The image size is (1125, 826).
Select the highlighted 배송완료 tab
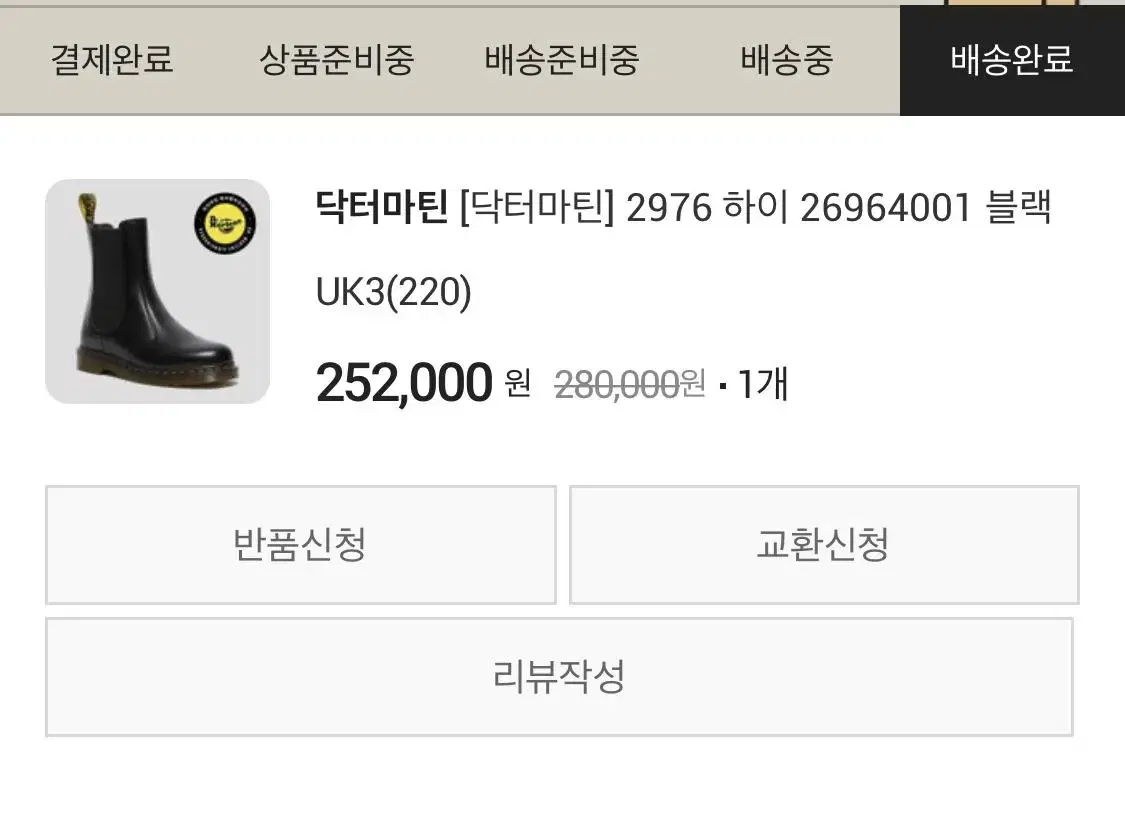pyautogui.click(x=1012, y=60)
